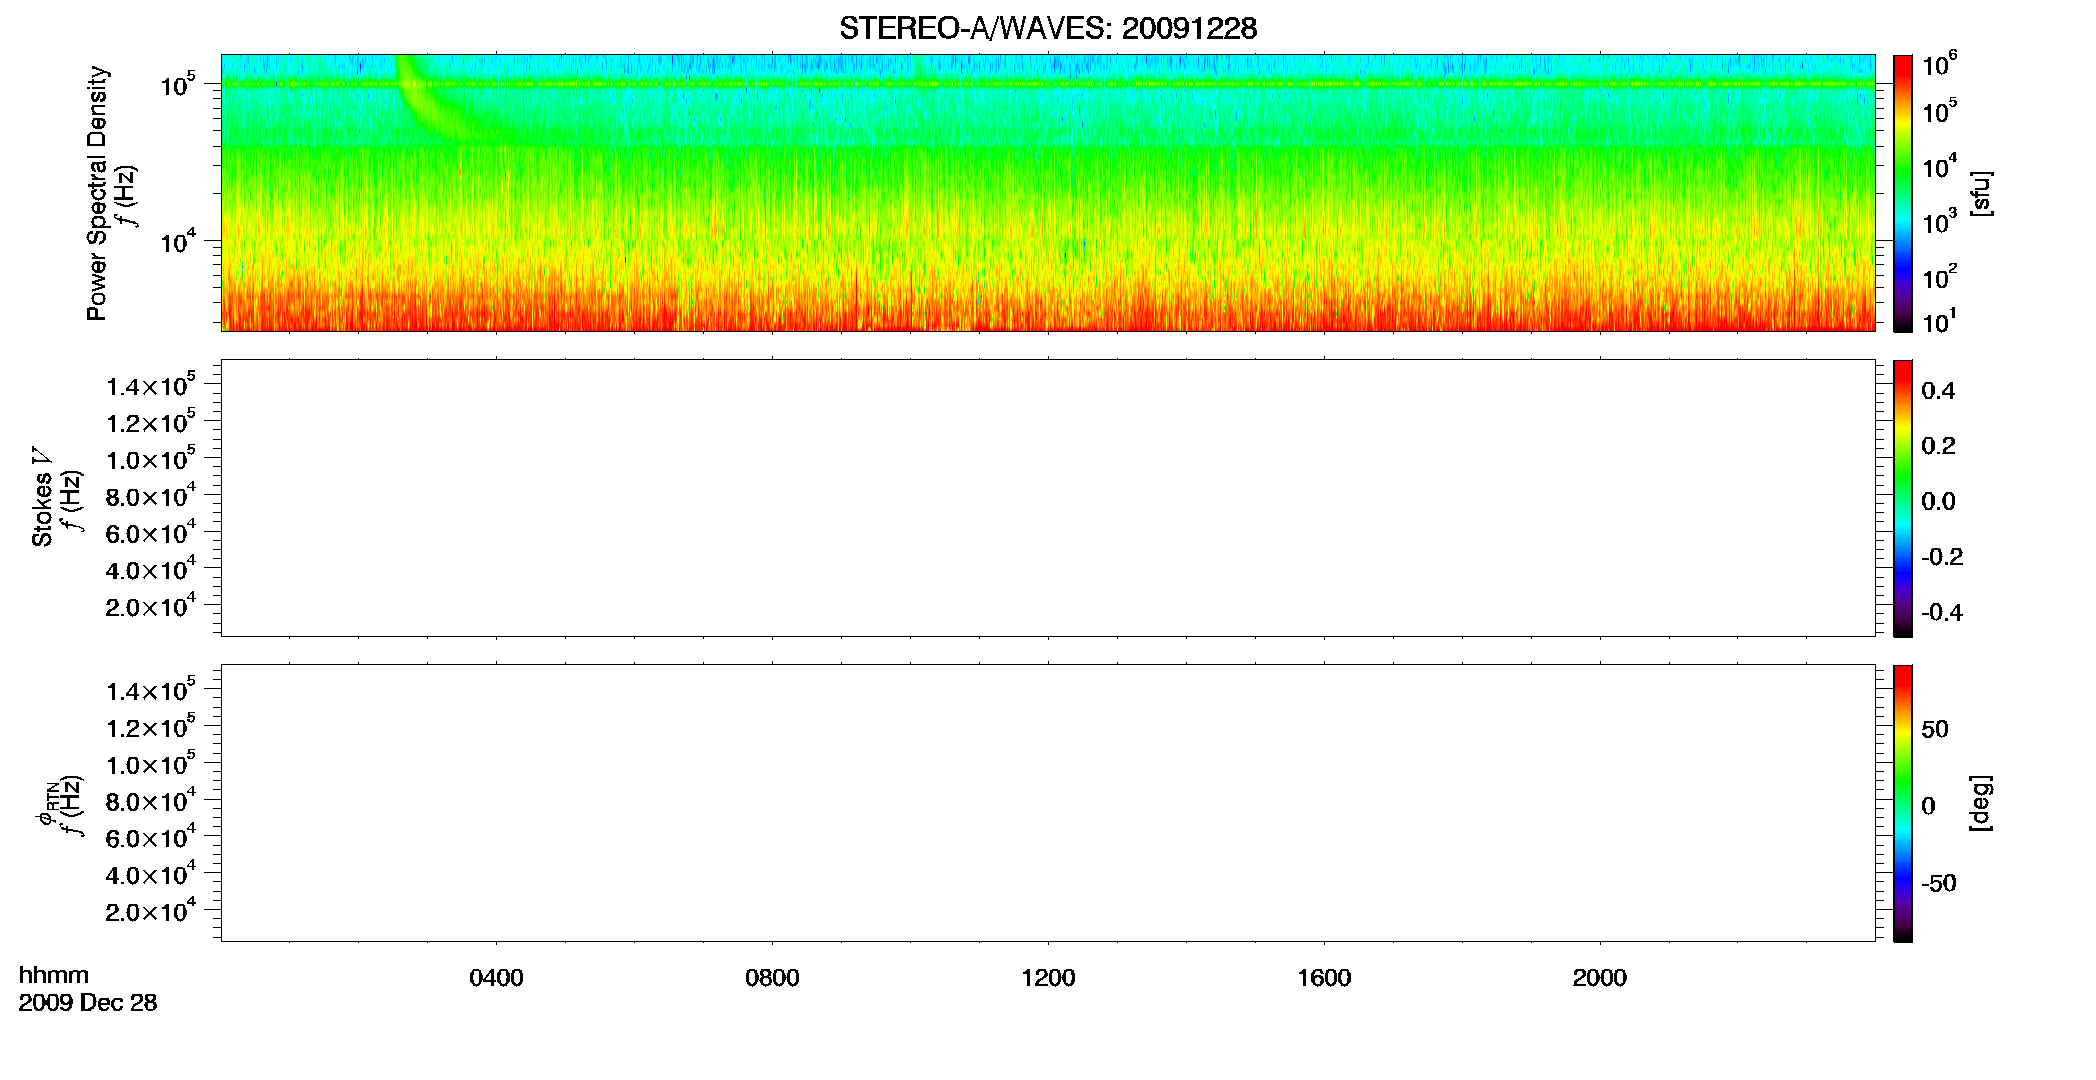The width and height of the screenshot is (2096, 1080).
Task: Click the hhmm time format label
Action: click(x=54, y=975)
